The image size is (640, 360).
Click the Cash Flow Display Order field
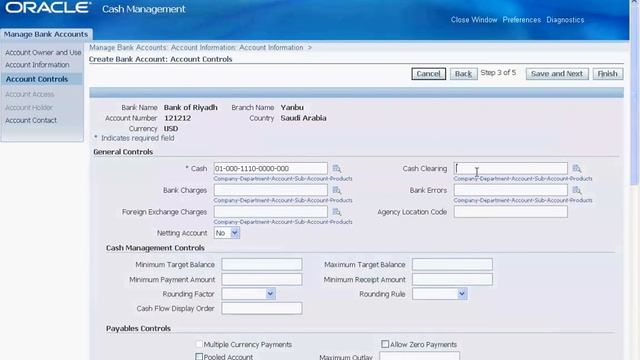click(262, 308)
